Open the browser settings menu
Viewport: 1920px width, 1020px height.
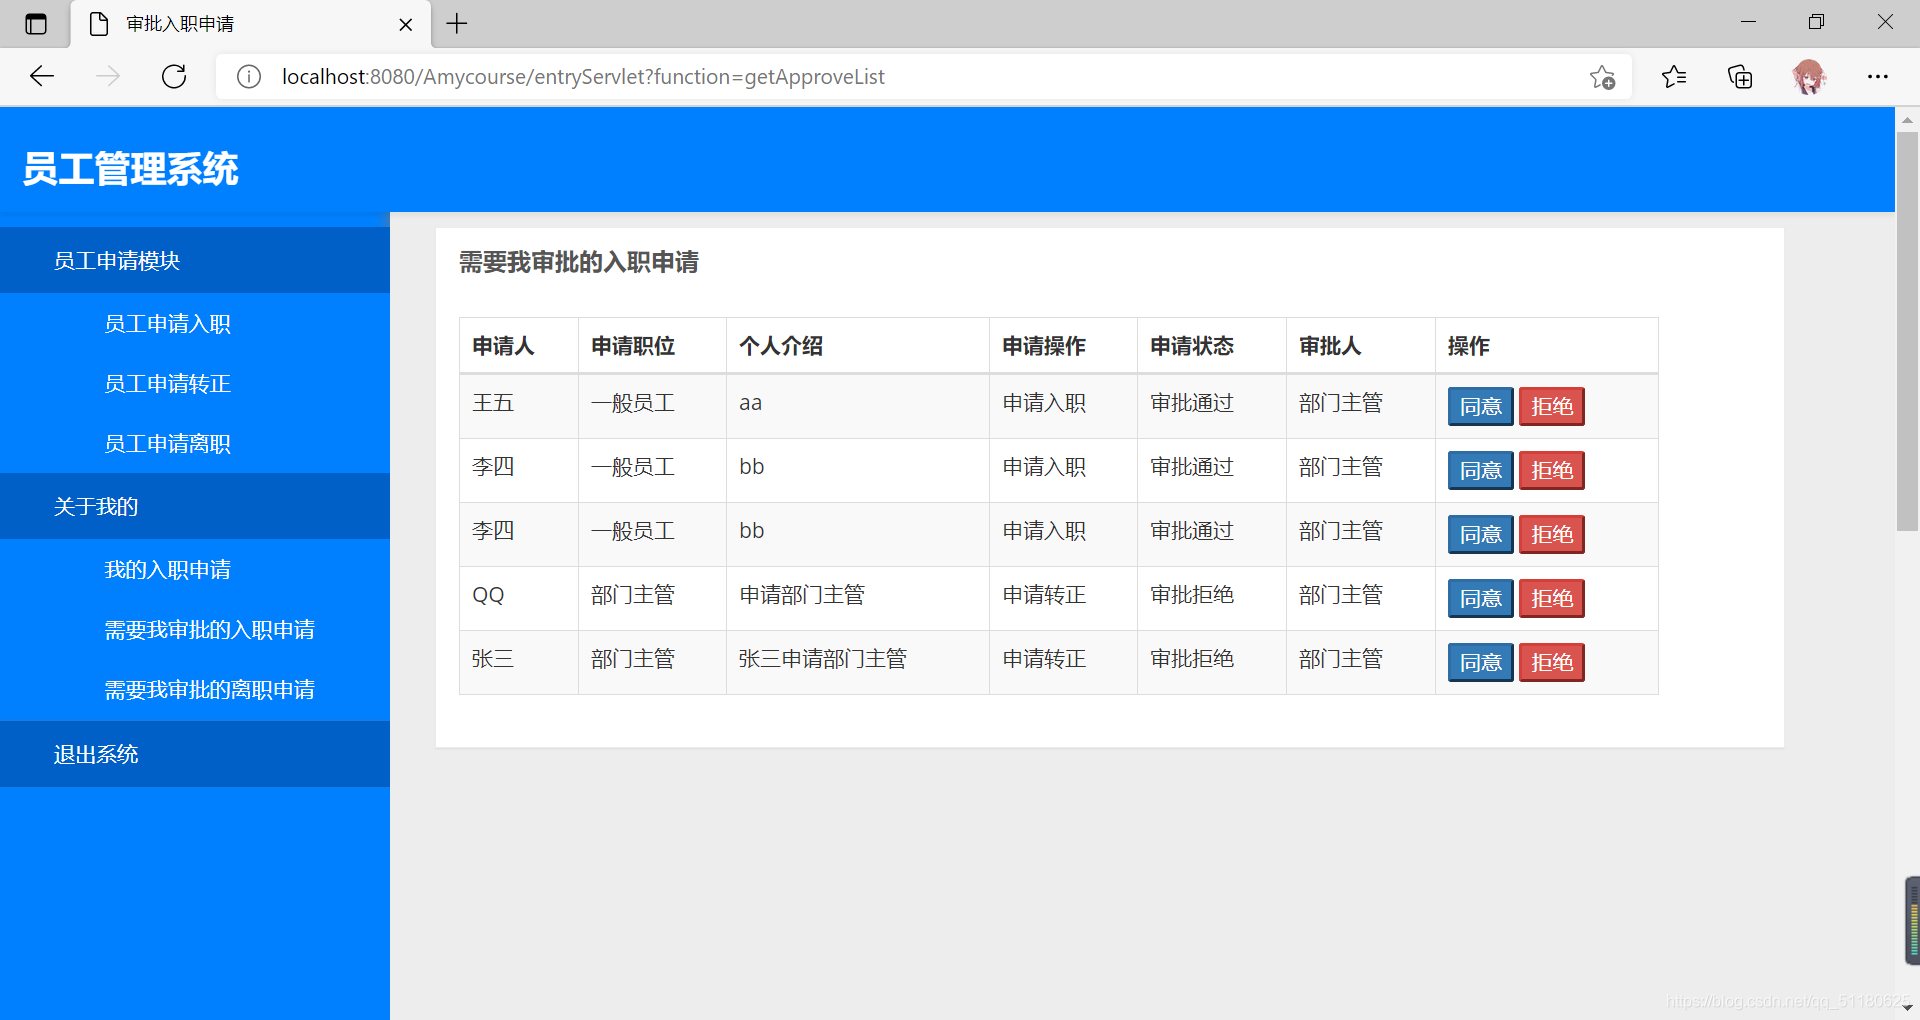coord(1879,76)
